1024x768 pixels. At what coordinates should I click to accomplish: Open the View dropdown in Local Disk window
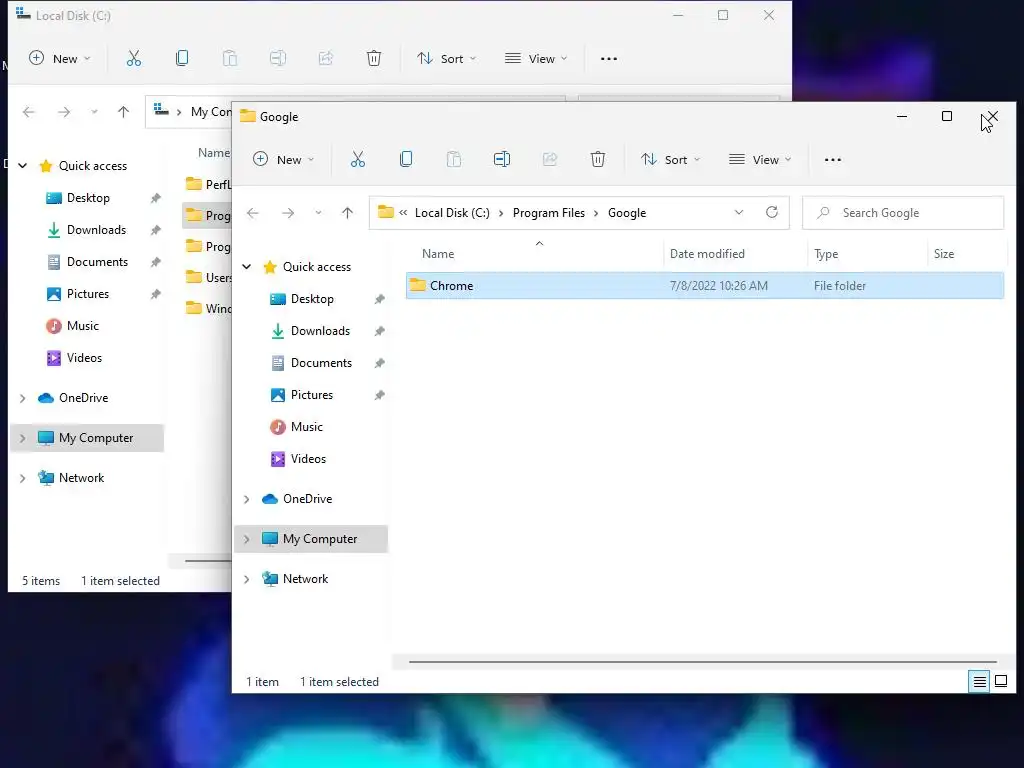(536, 59)
